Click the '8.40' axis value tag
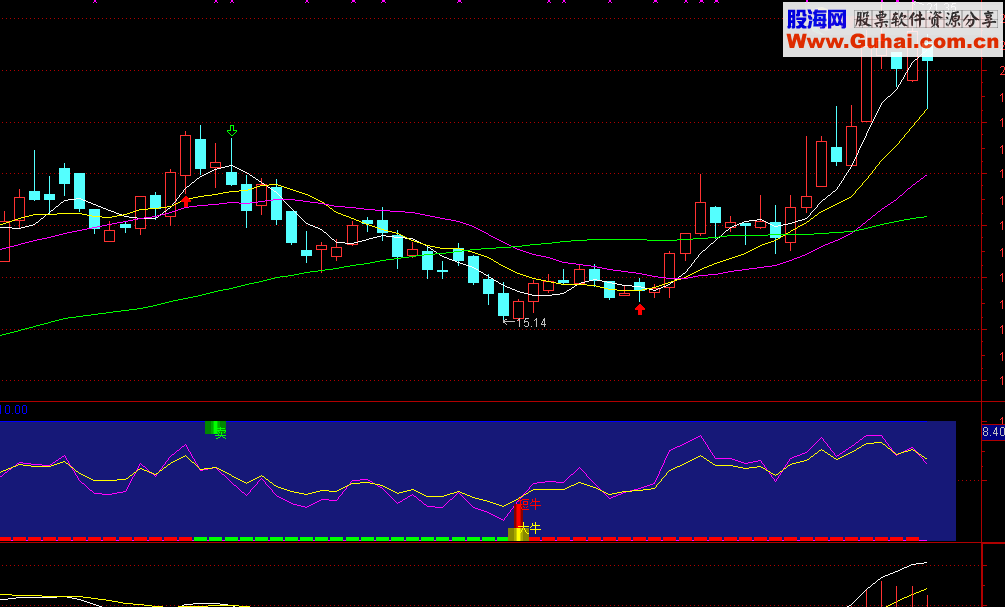This screenshot has width=1005, height=607. (x=993, y=432)
